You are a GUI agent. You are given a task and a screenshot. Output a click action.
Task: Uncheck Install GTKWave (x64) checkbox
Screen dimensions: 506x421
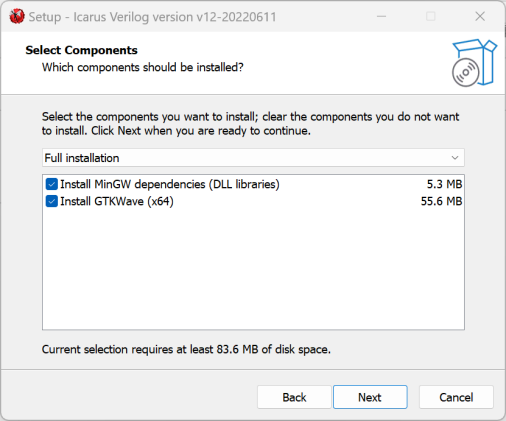[52, 201]
